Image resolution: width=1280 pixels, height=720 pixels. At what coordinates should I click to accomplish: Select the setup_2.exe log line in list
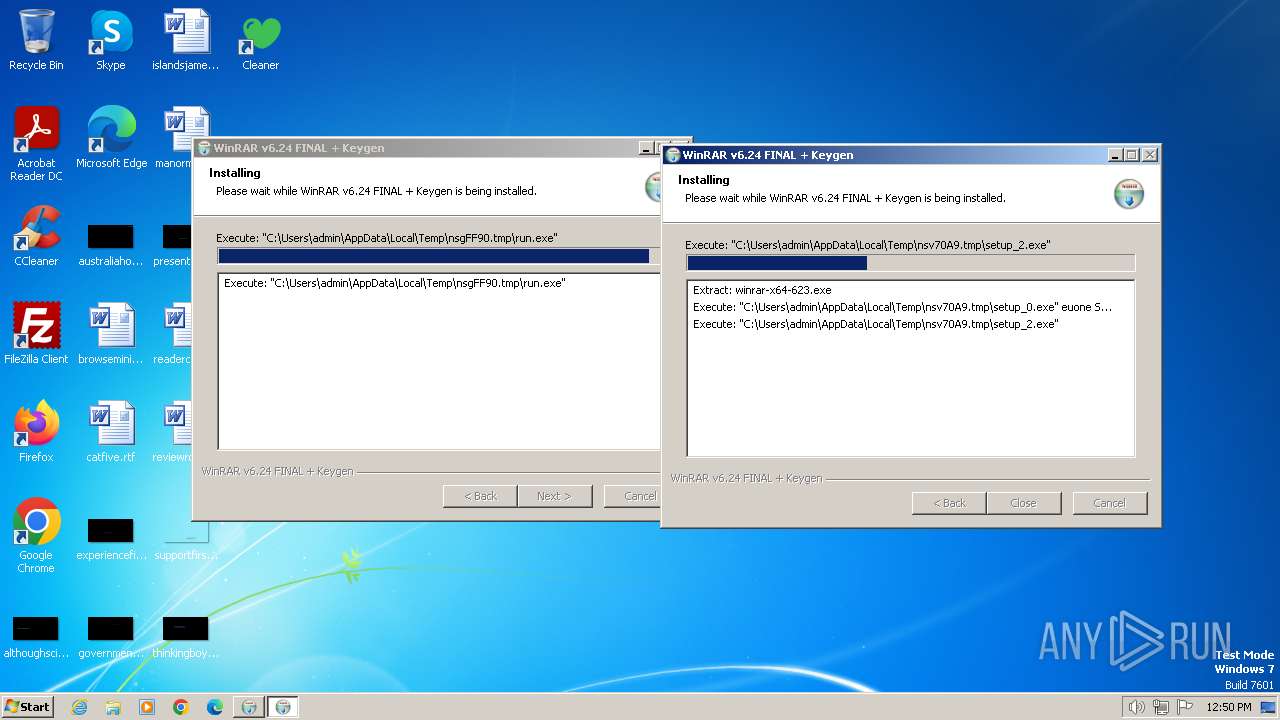pyautogui.click(x=875, y=324)
